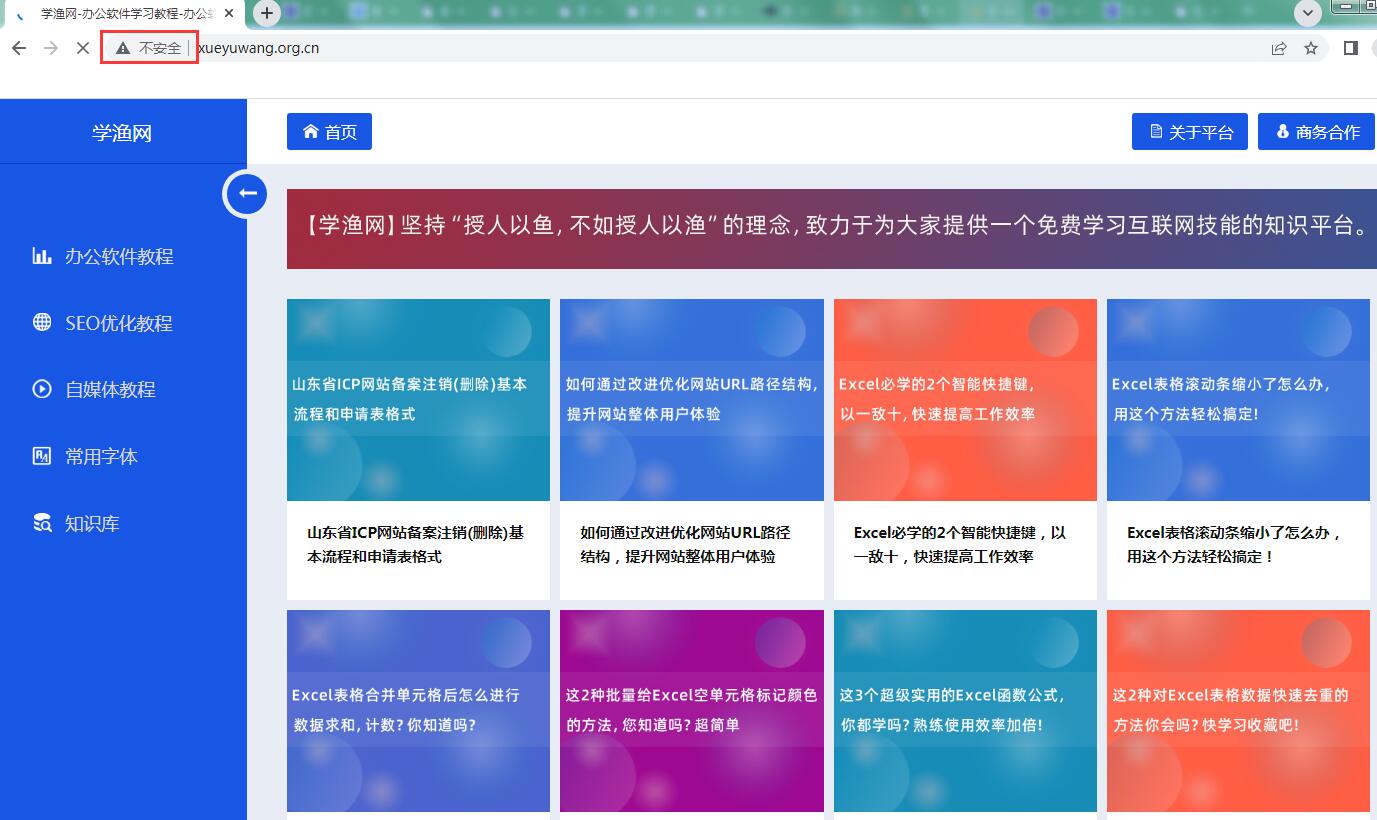Open 办公软件教程 in the sidebar

pos(119,256)
